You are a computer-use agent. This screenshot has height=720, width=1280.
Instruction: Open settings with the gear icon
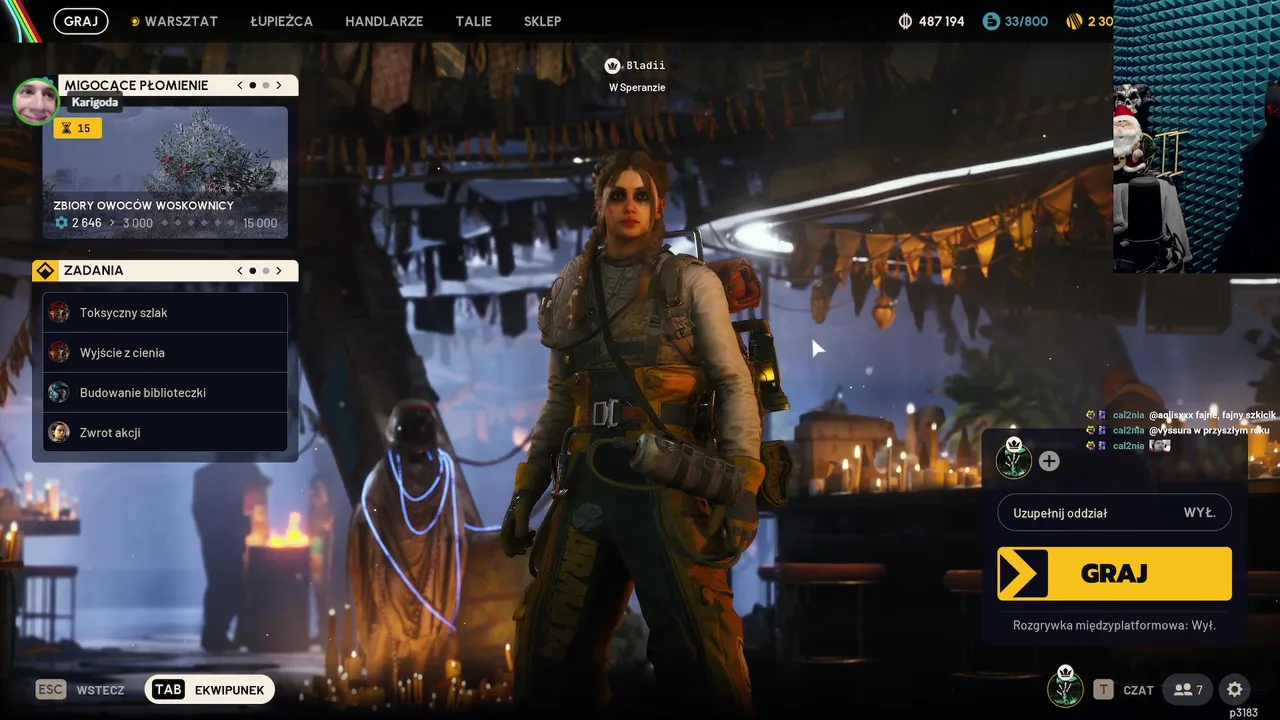[x=1235, y=690]
